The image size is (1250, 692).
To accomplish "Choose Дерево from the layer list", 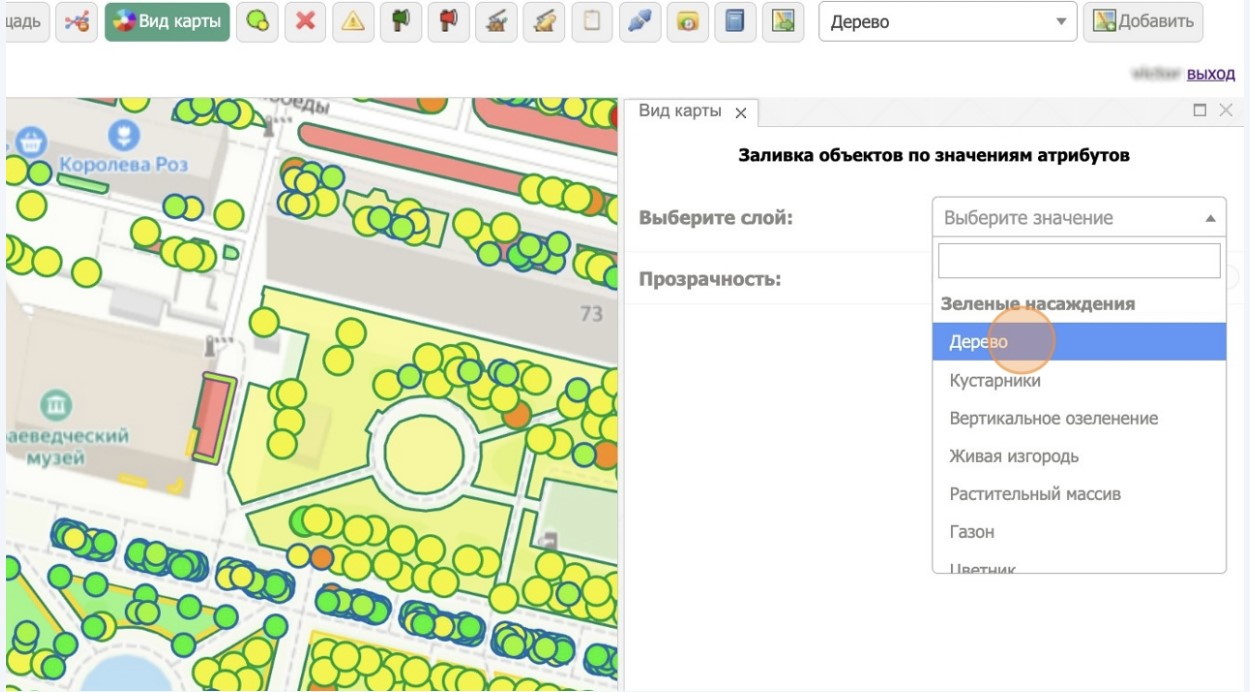I will tap(1079, 341).
